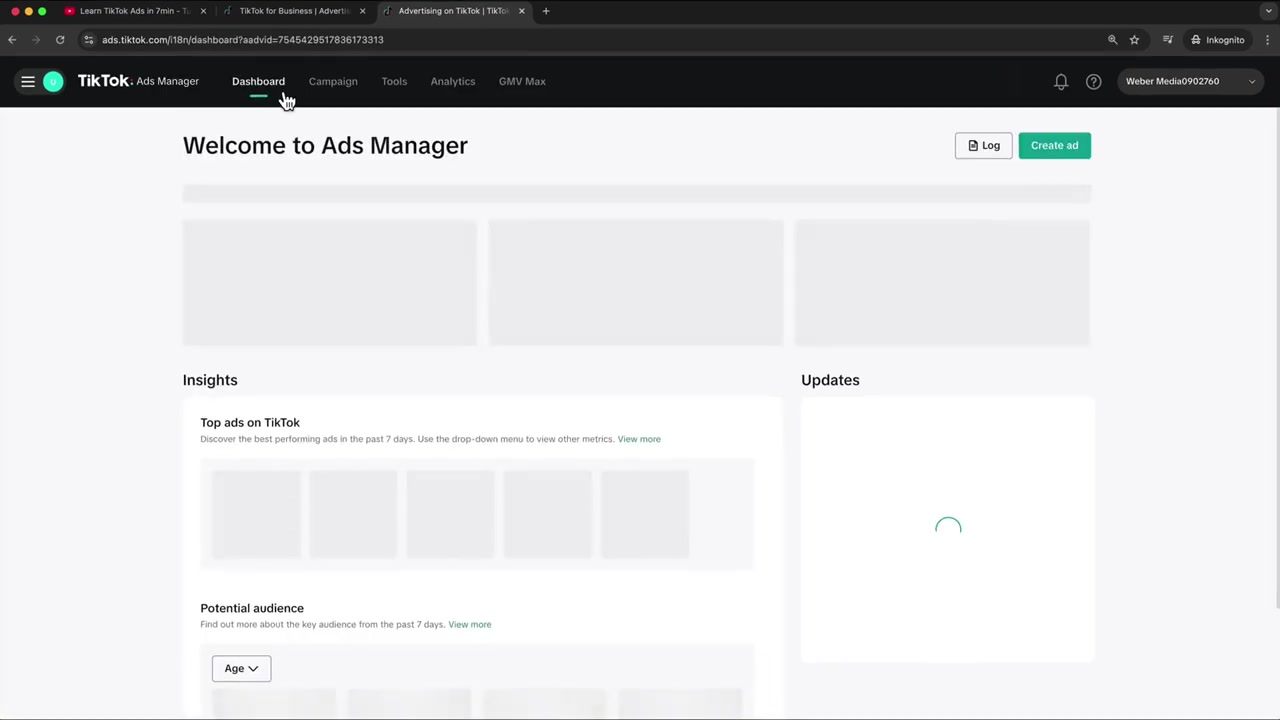This screenshot has height=720, width=1280.
Task: Click the TikTok Ads Manager logo
Action: 138,81
